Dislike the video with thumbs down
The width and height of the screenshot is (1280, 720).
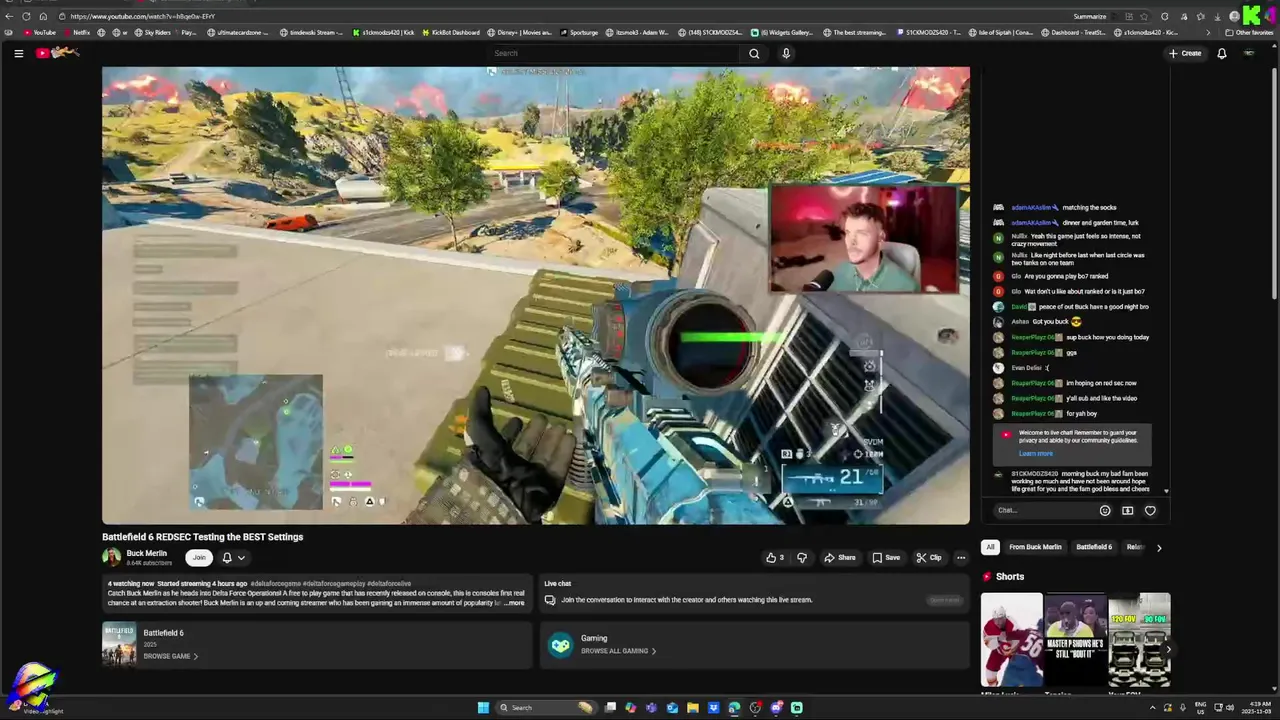pyautogui.click(x=801, y=557)
